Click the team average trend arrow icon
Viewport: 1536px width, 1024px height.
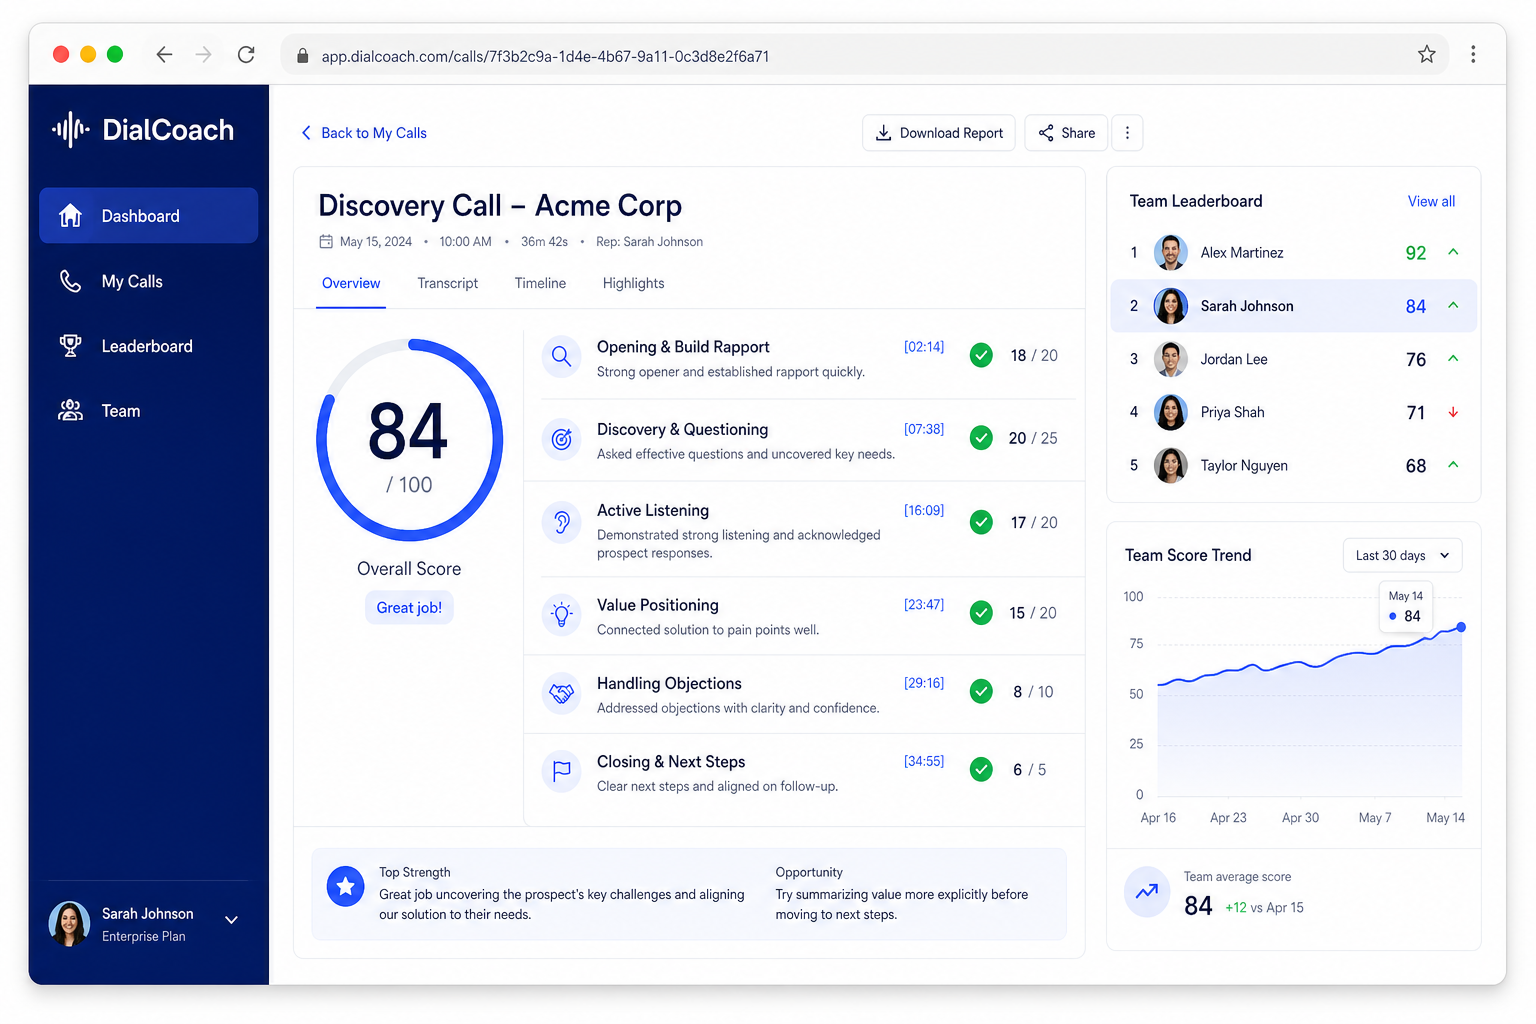click(x=1147, y=891)
